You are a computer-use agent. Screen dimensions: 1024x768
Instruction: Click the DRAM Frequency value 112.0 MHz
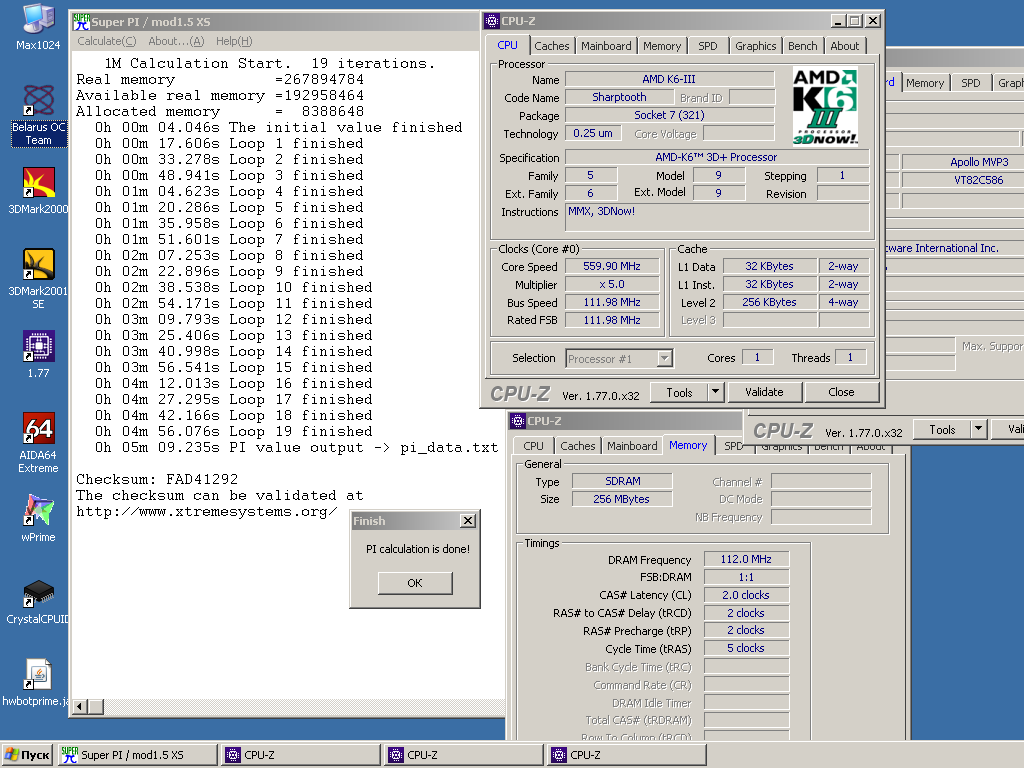click(746, 559)
